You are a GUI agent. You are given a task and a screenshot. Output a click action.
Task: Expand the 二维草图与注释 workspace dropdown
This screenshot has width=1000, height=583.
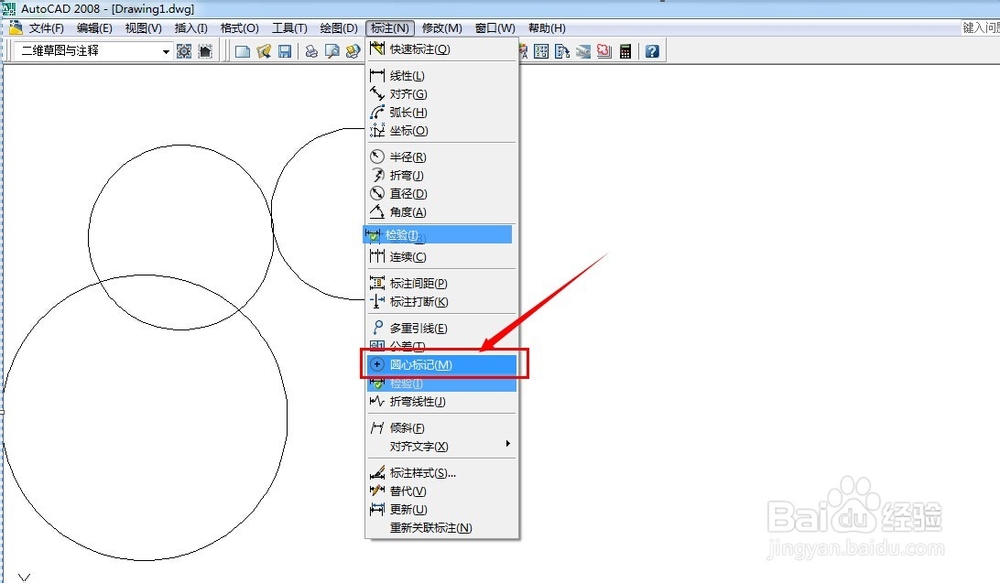coord(166,51)
